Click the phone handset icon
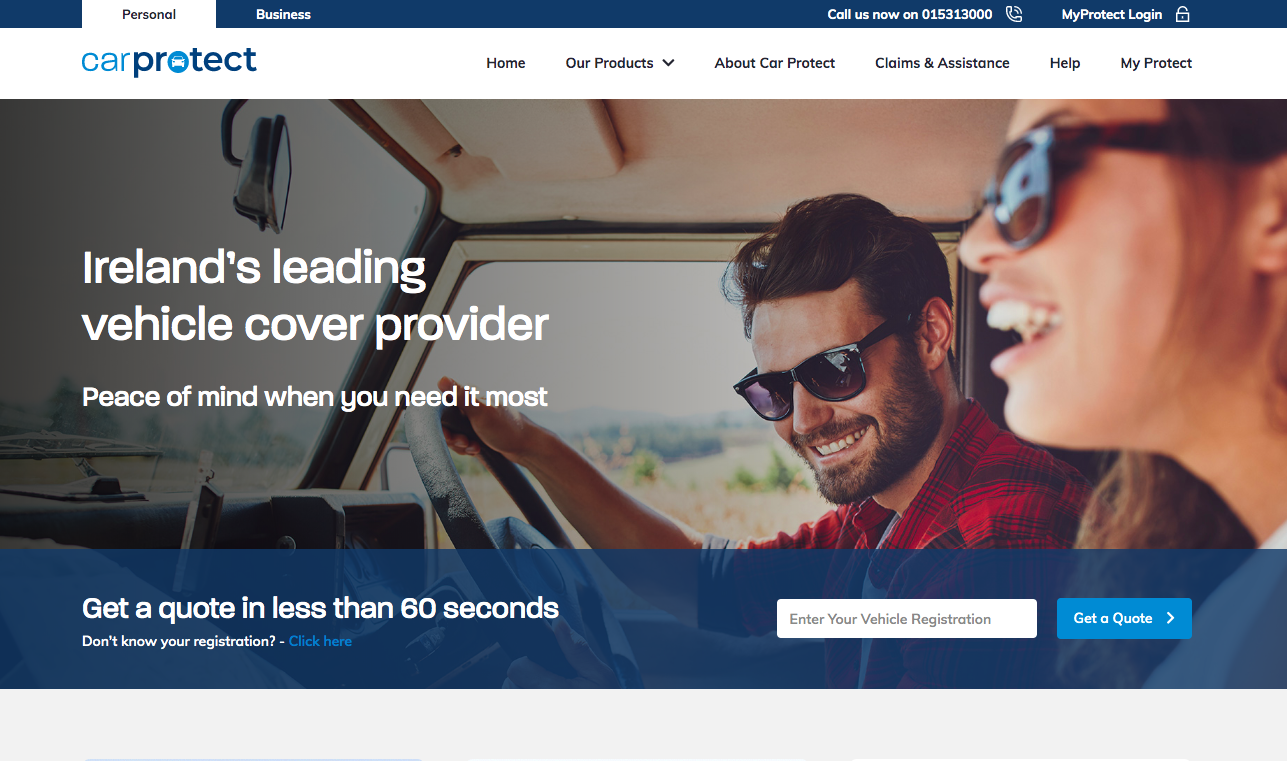Screen dimensions: 1287x761 [x=1014, y=14]
